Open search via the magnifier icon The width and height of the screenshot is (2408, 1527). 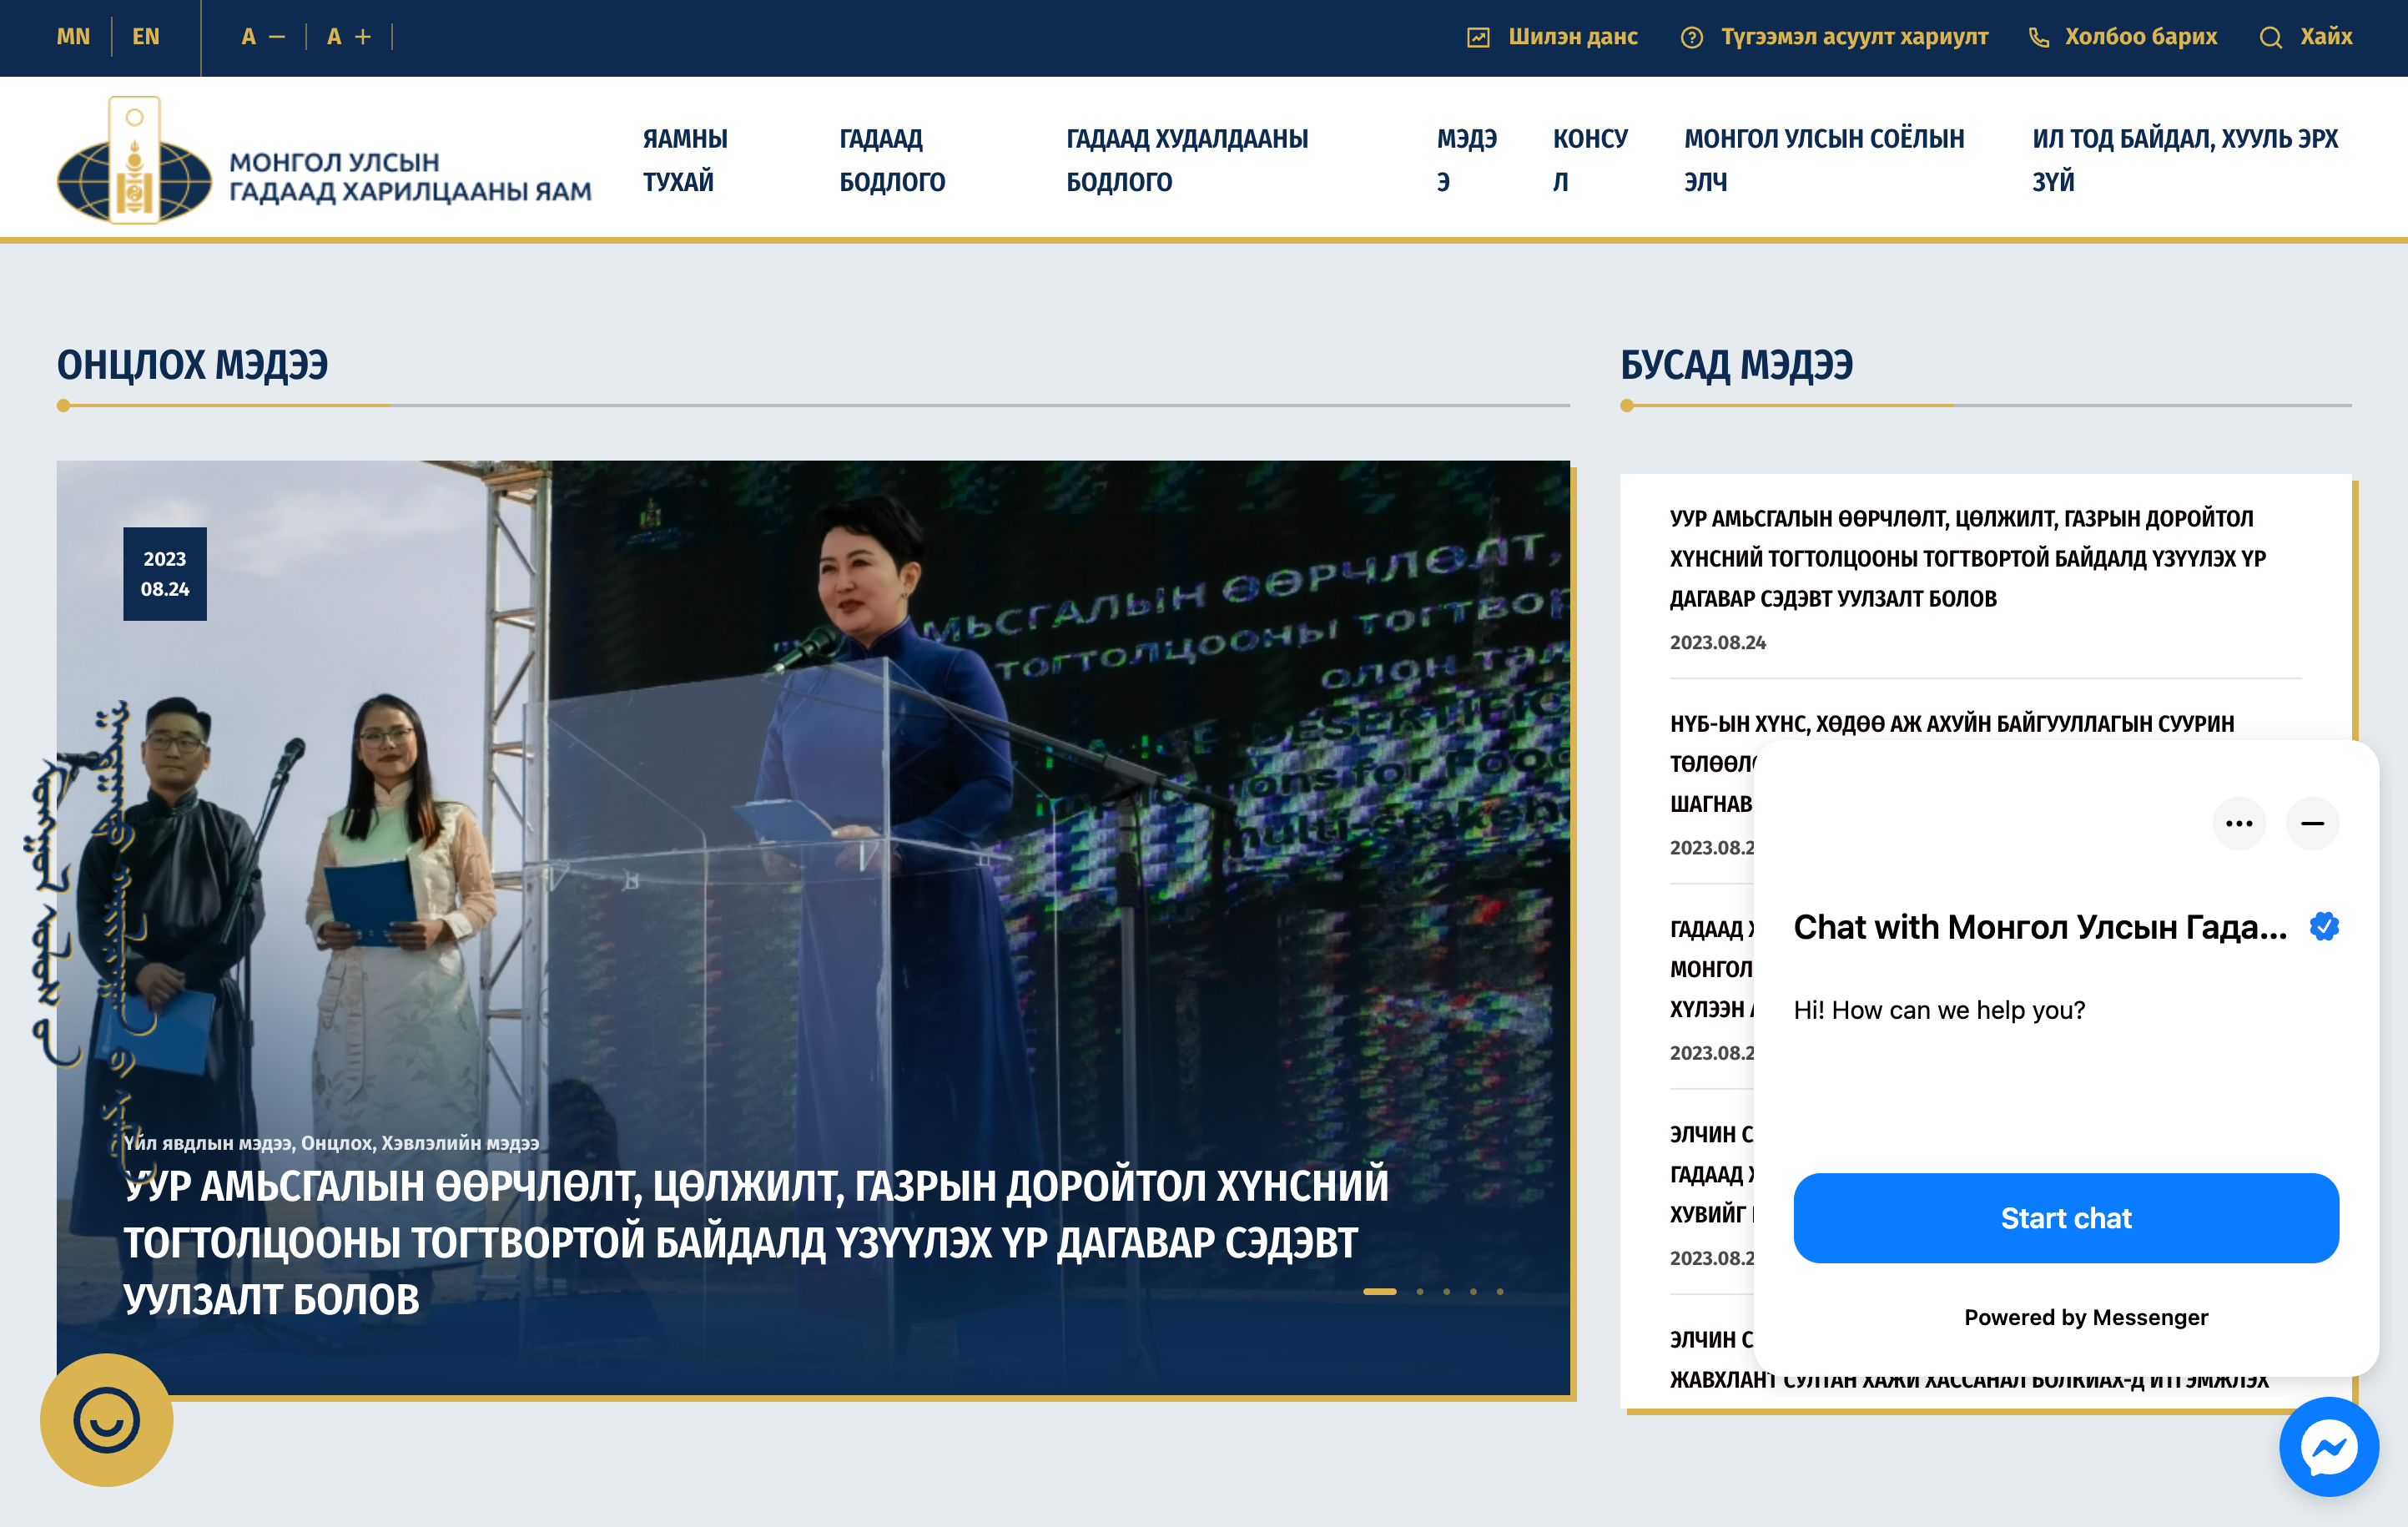pos(2272,37)
